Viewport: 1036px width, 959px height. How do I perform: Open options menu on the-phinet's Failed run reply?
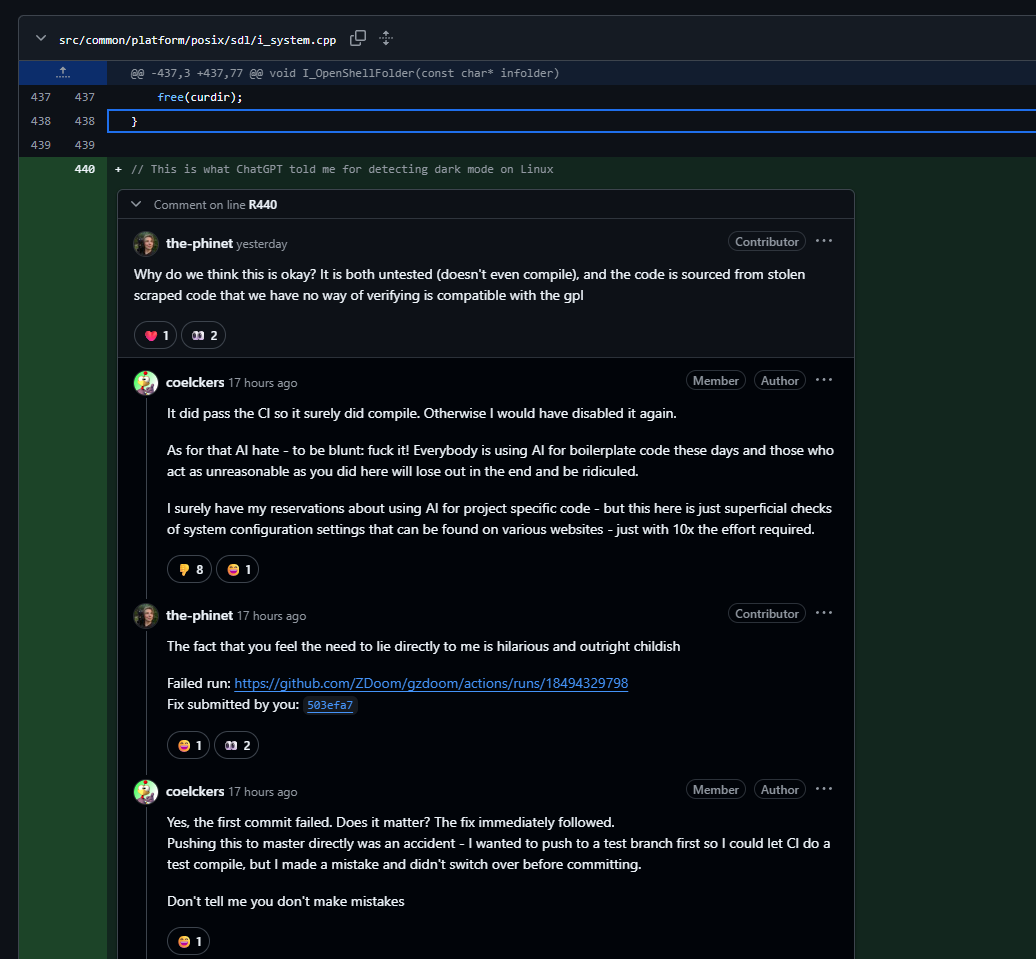tap(824, 613)
